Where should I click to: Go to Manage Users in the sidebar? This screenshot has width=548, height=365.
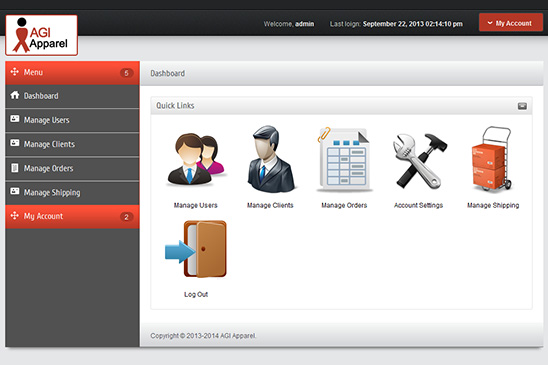(x=72, y=120)
